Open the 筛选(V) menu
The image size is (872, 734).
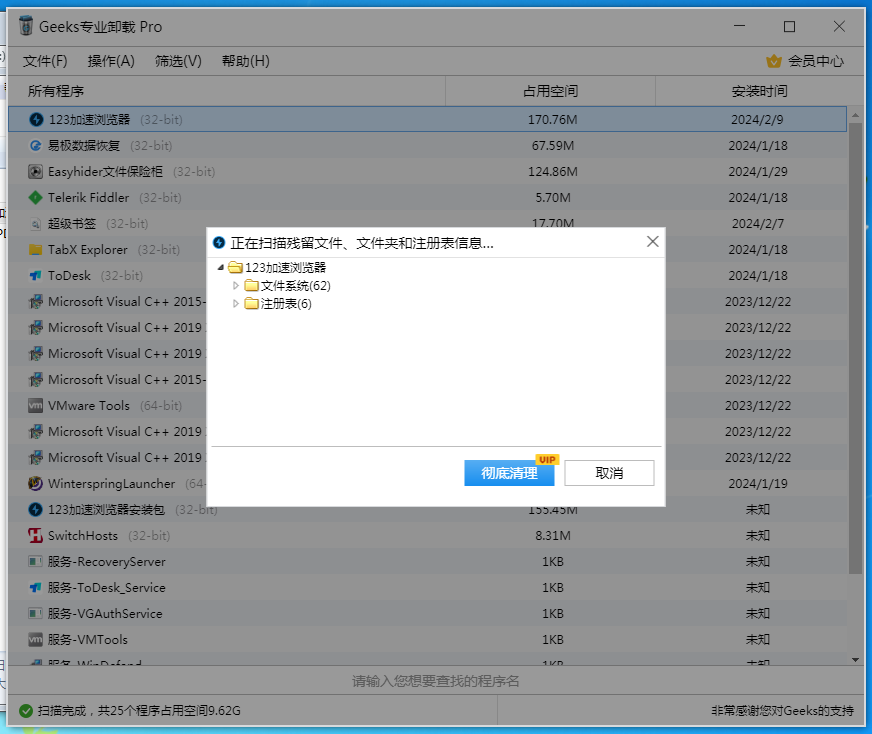(x=179, y=61)
